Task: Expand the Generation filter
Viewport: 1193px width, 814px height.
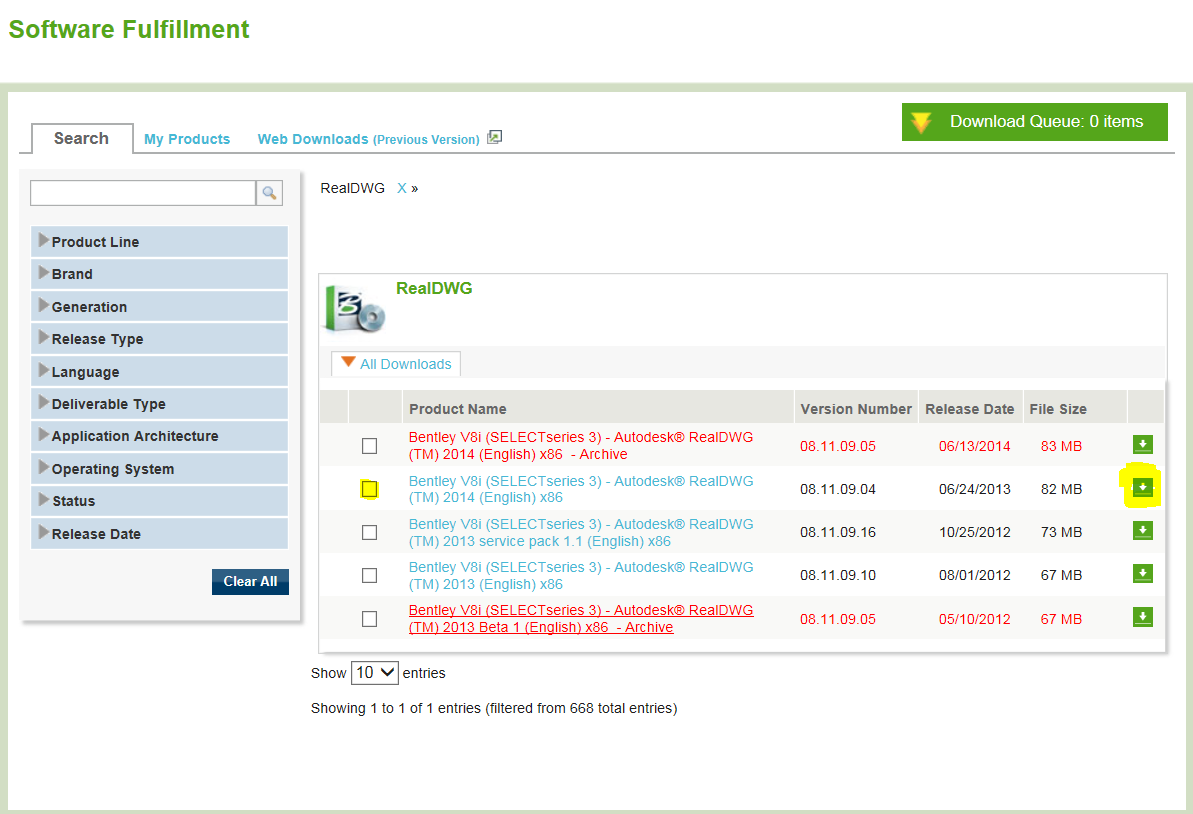Action: 159,307
